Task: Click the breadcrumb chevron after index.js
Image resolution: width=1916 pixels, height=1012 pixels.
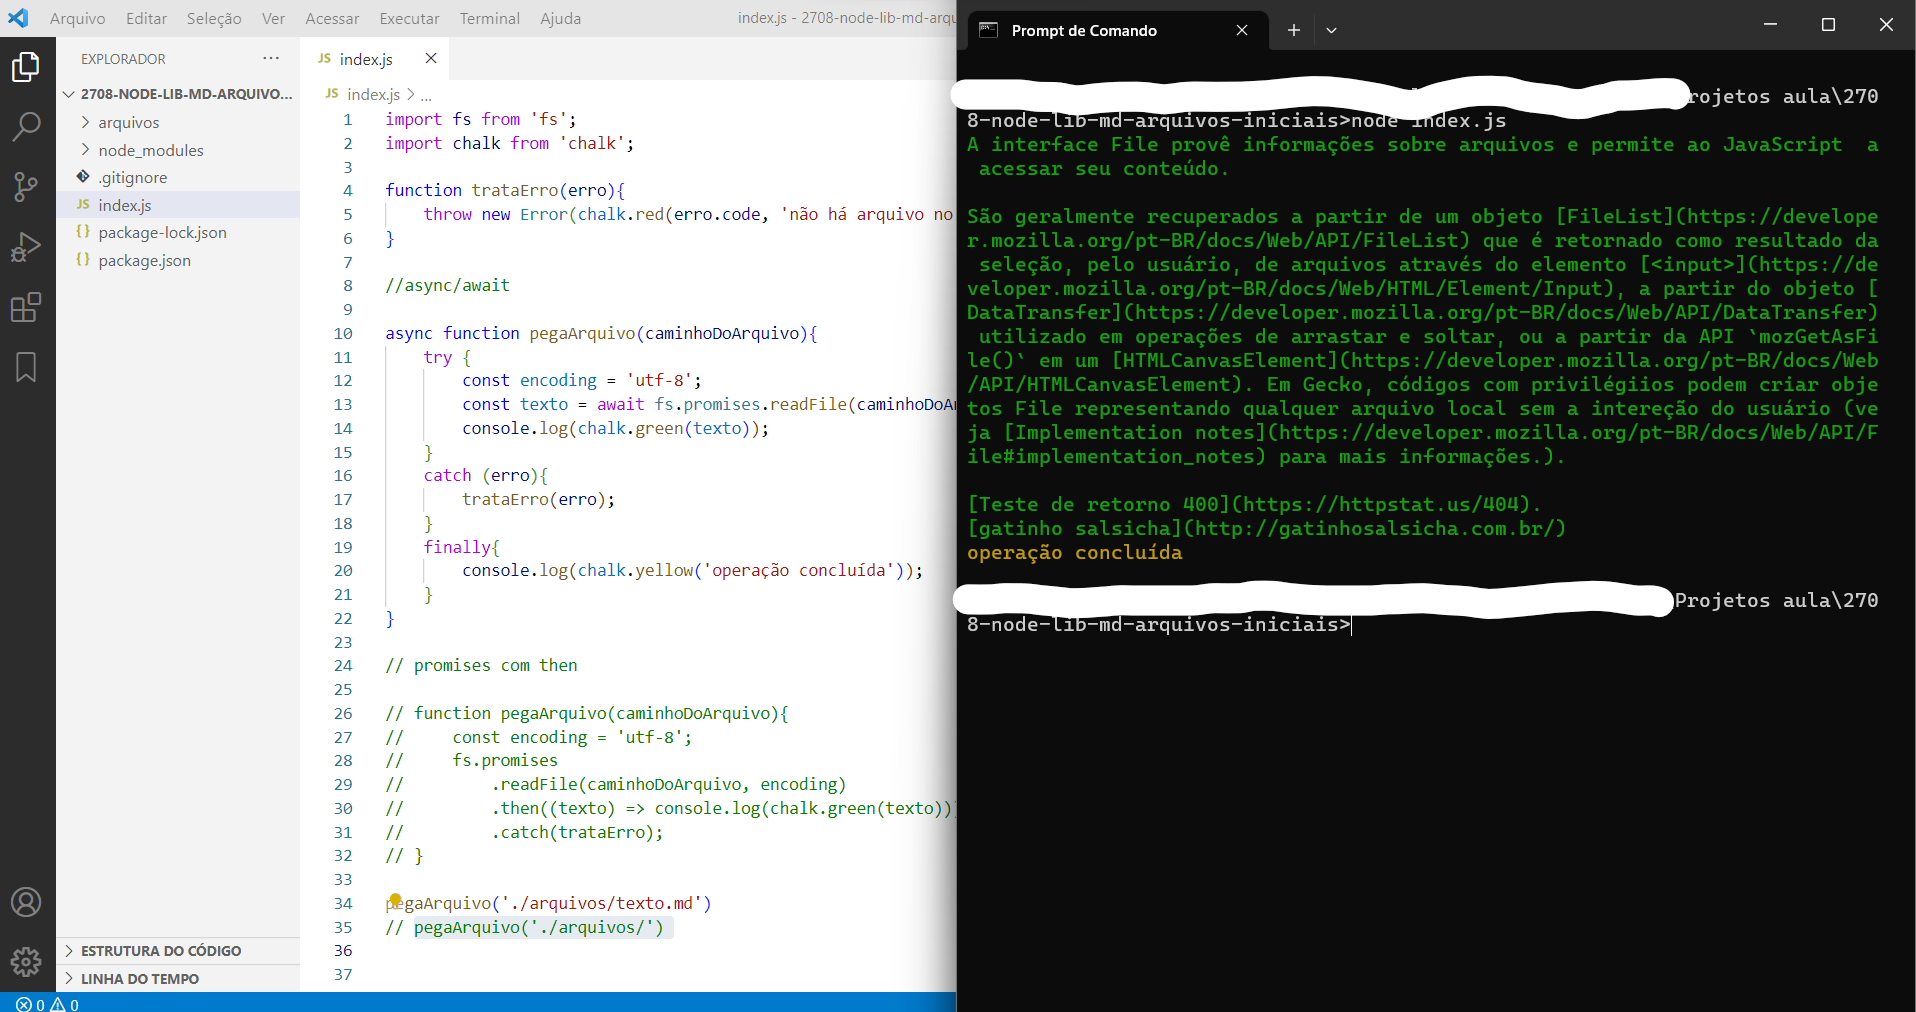Action: pyautogui.click(x=410, y=94)
